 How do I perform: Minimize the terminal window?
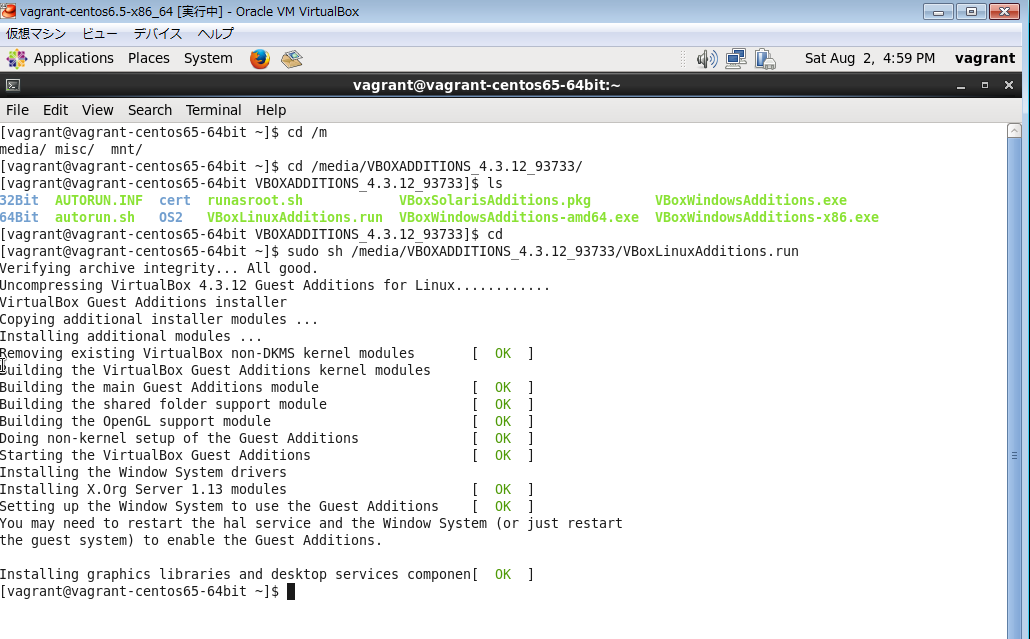[x=960, y=85]
